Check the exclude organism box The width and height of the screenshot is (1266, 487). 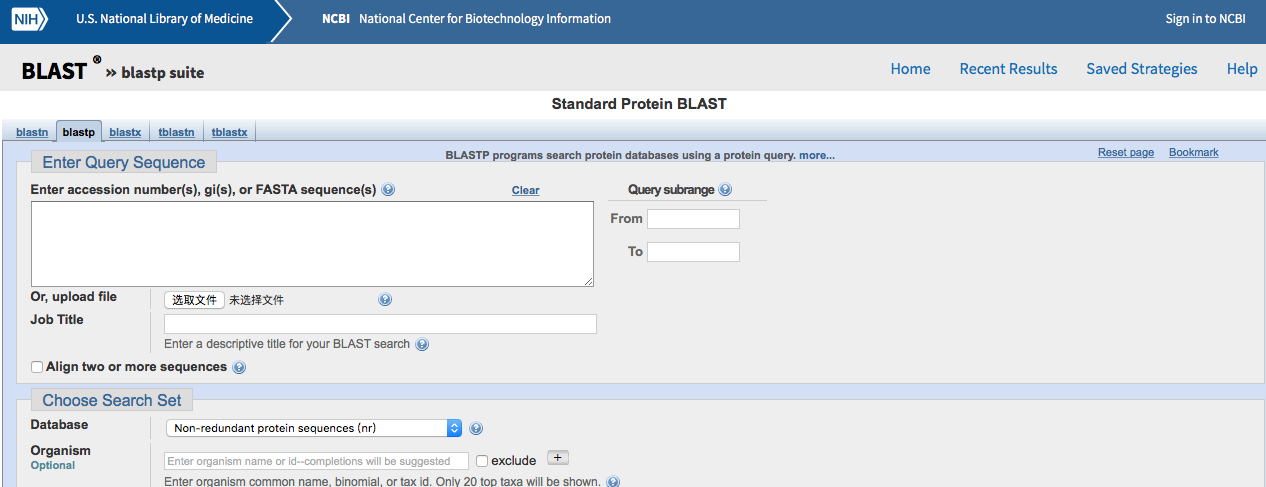point(482,461)
